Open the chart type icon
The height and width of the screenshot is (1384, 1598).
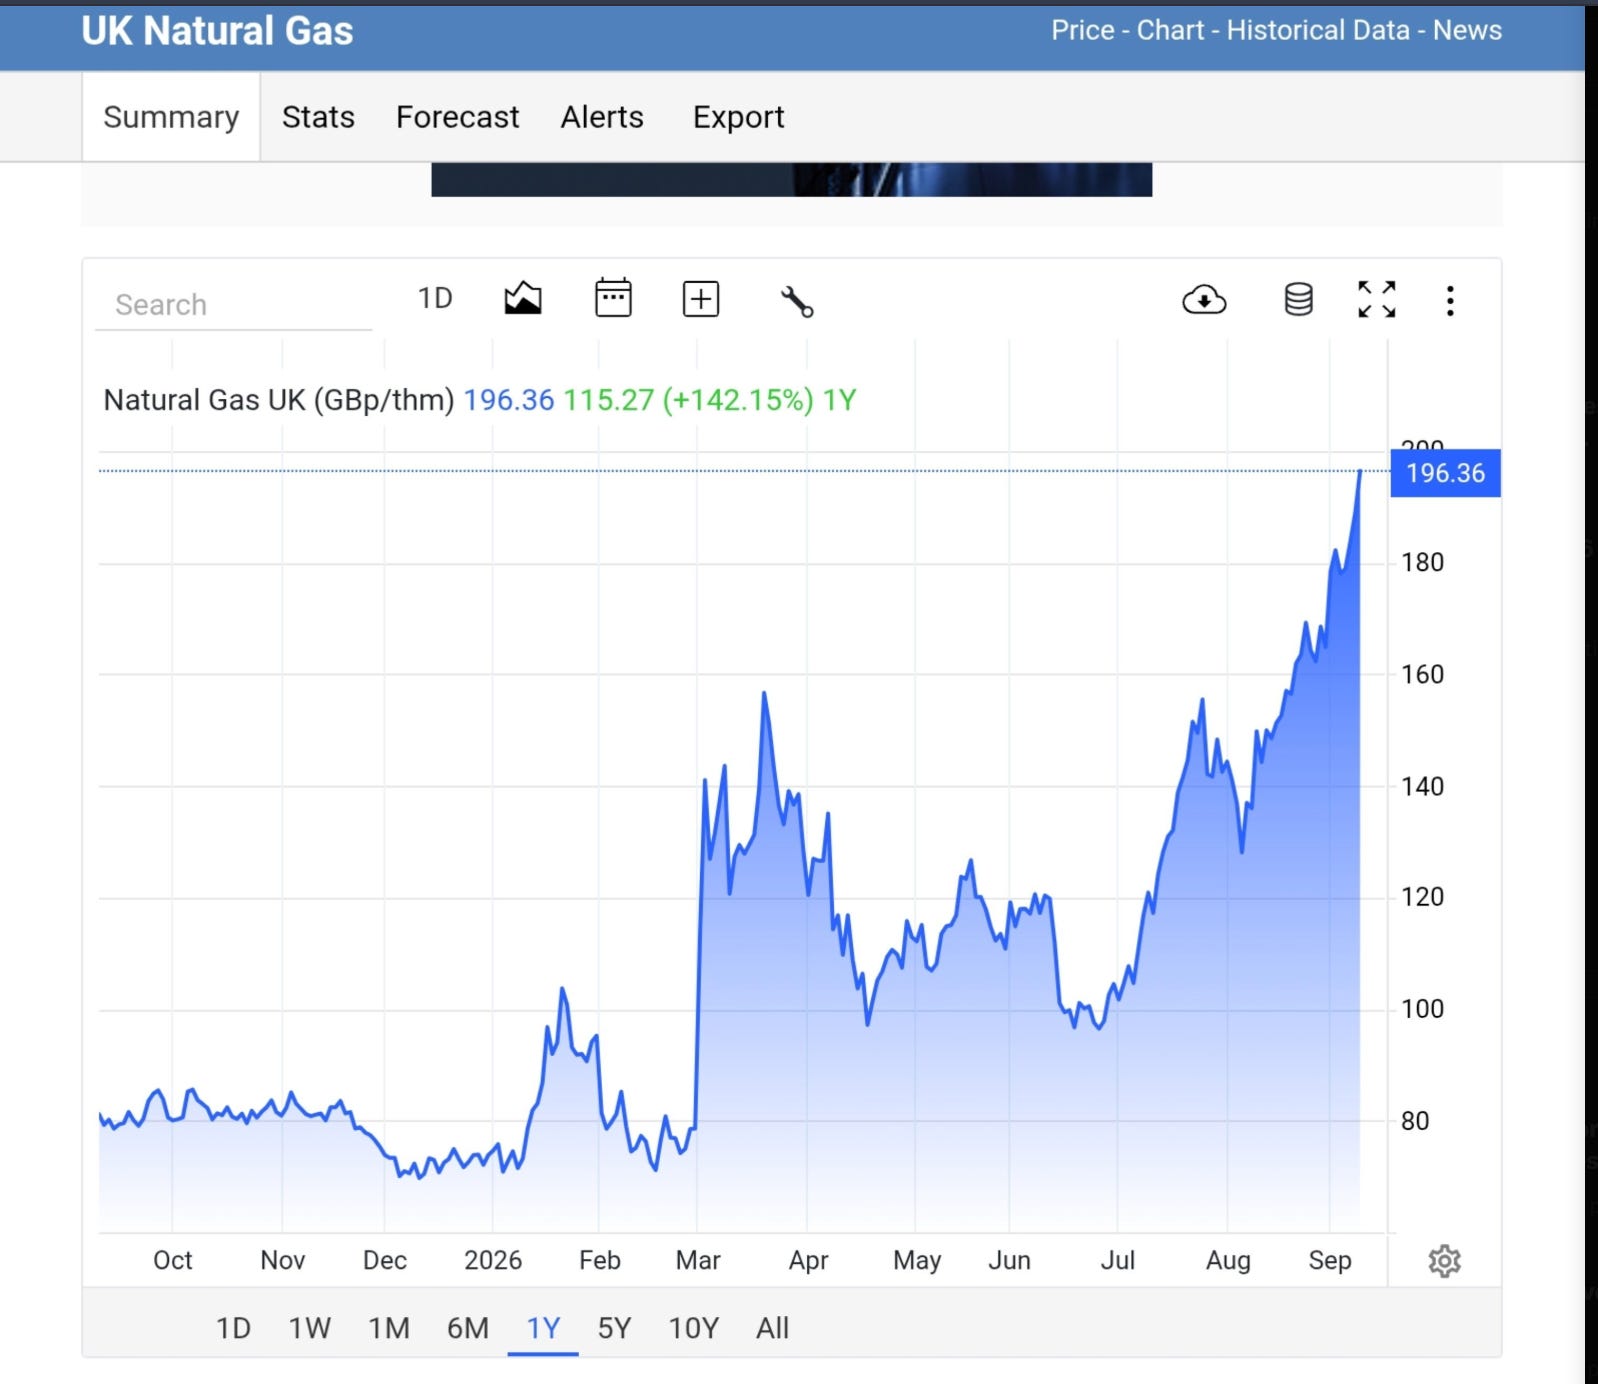[x=523, y=299]
